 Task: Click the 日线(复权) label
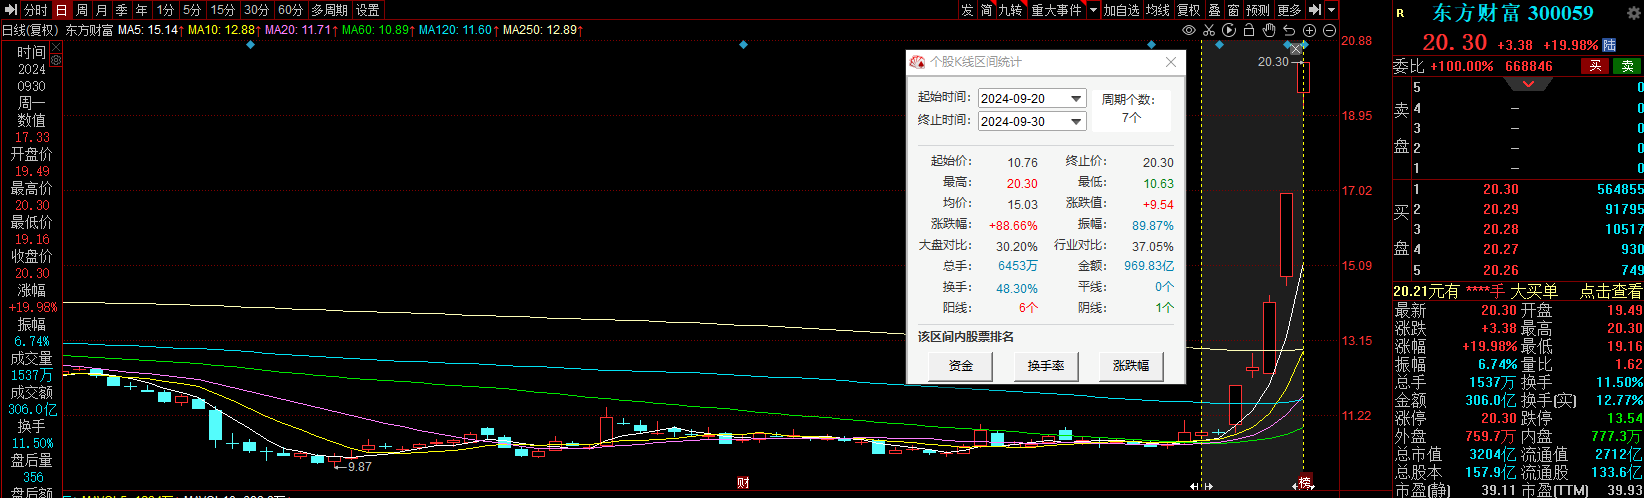click(x=29, y=30)
